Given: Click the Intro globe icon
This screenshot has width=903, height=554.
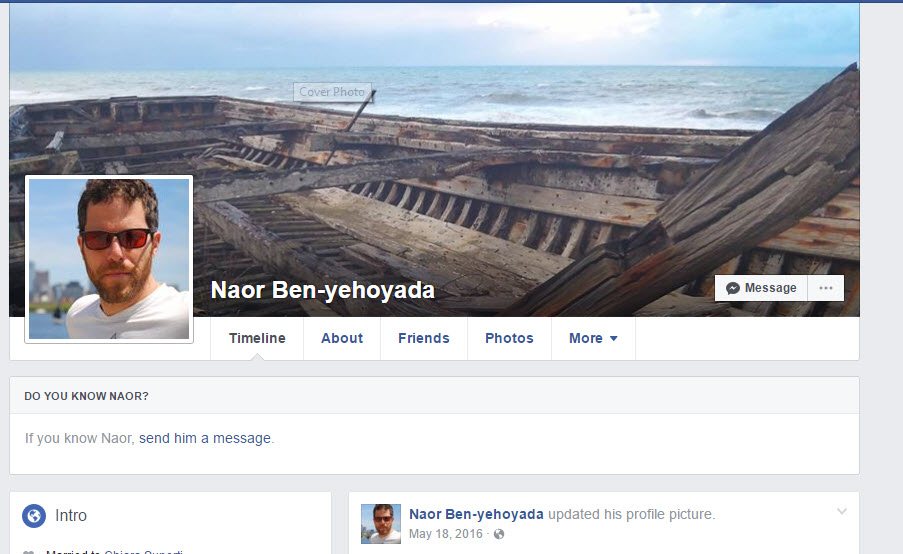Looking at the screenshot, I should (x=34, y=516).
